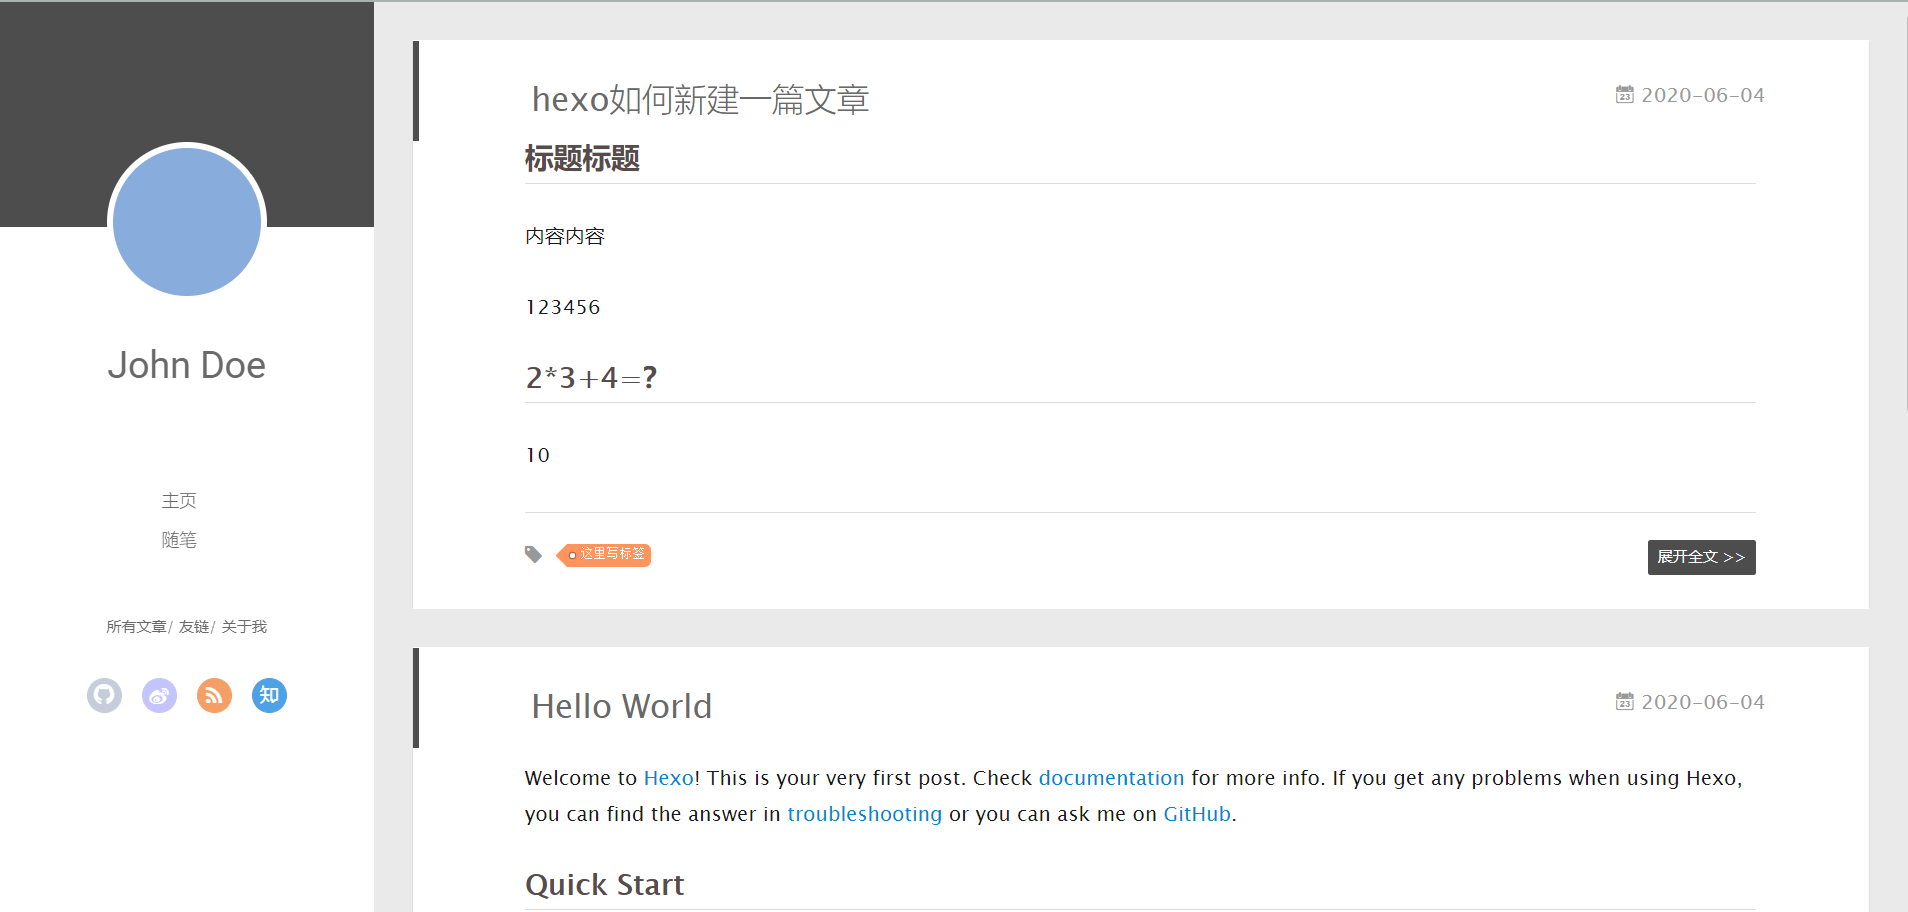The width and height of the screenshot is (1908, 912).
Task: Open the Hello World post title
Action: point(621,707)
